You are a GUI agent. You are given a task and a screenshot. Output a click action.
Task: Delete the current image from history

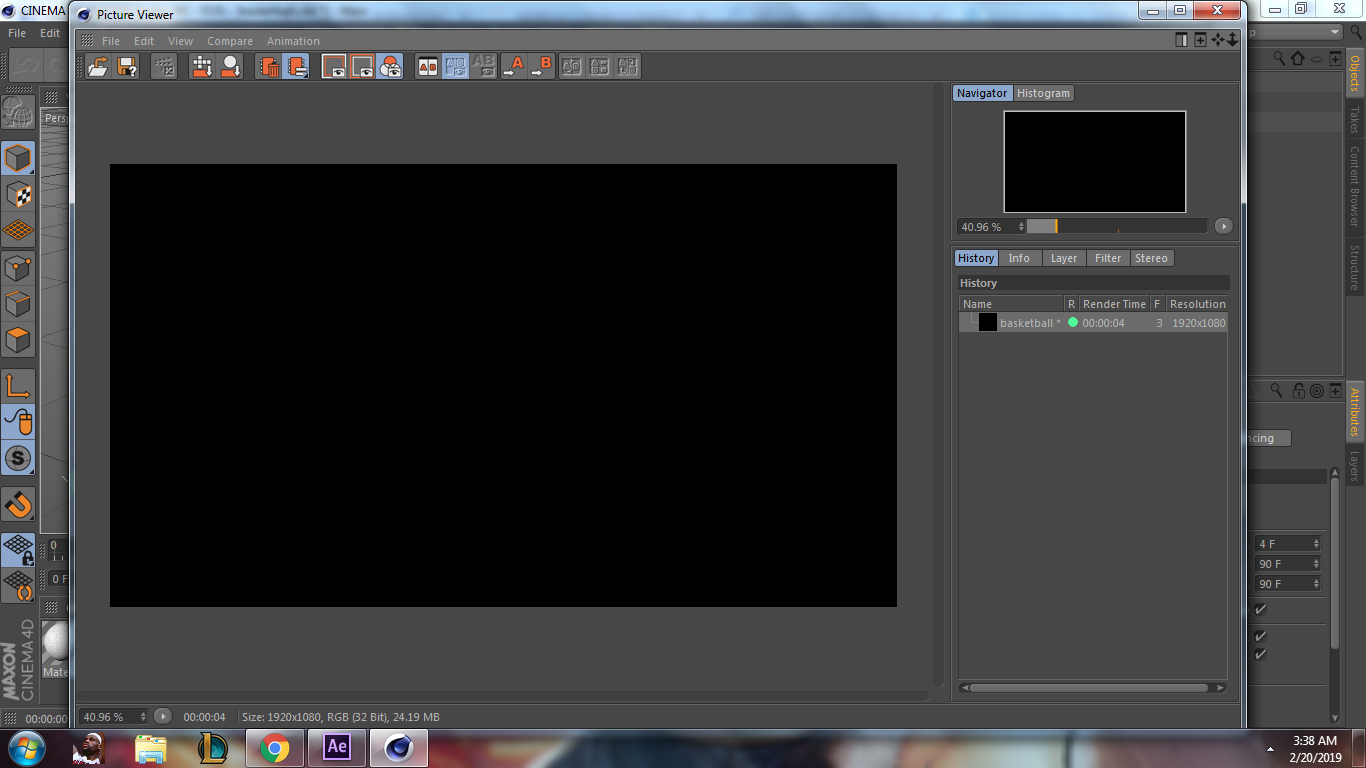tap(271, 66)
